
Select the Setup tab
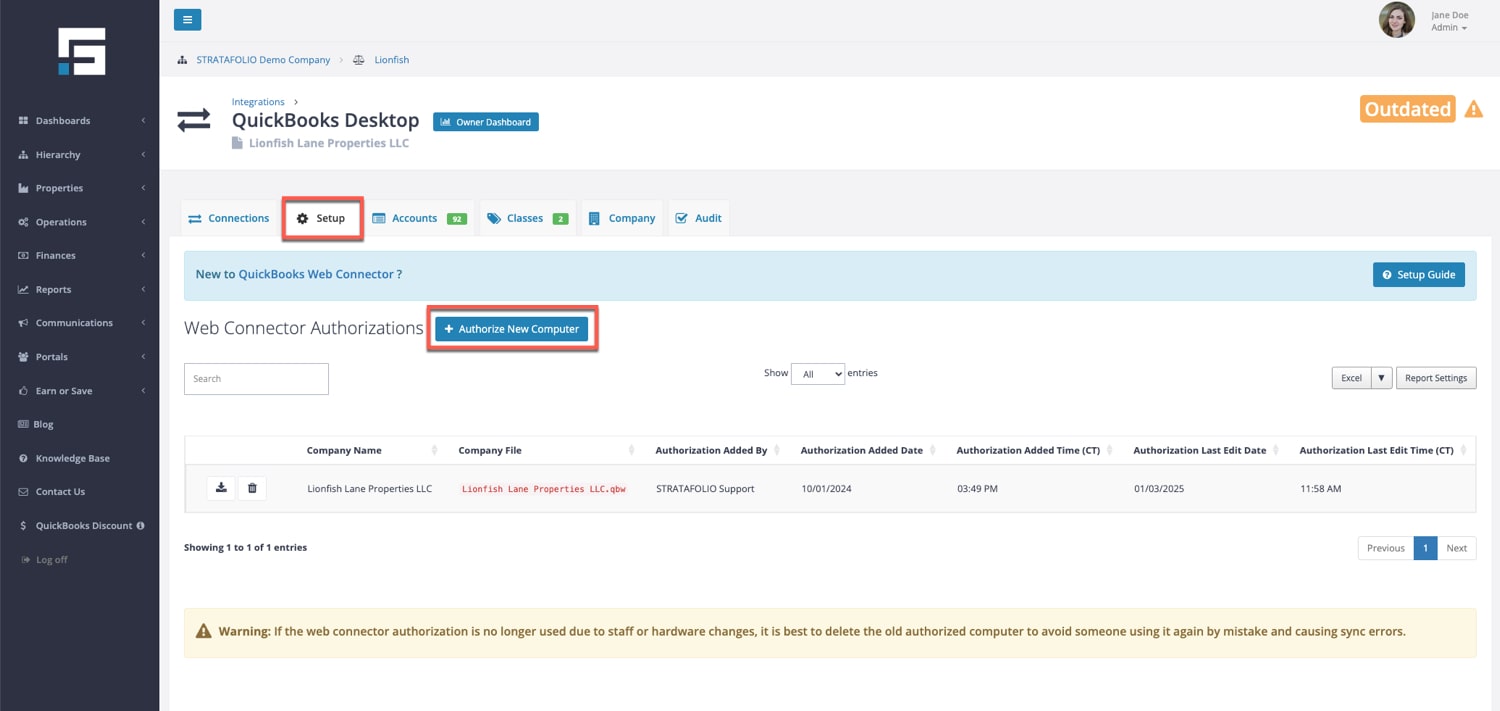click(x=321, y=218)
